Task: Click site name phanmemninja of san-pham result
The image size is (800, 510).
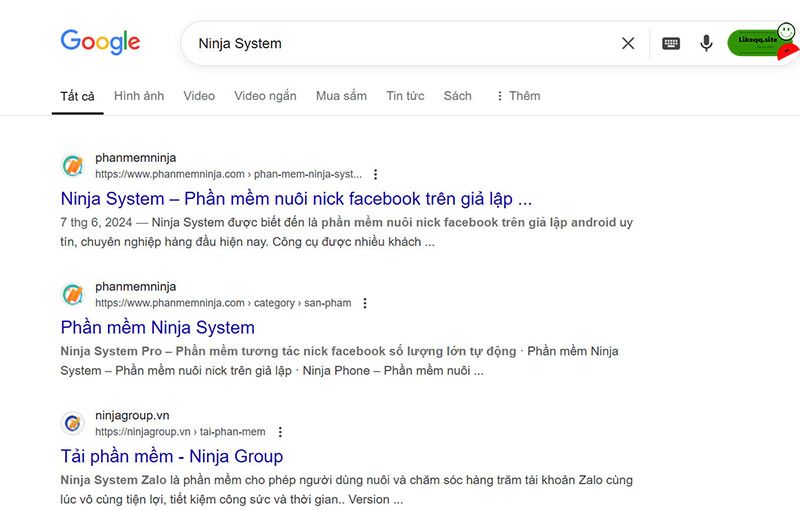Action: click(x=136, y=287)
